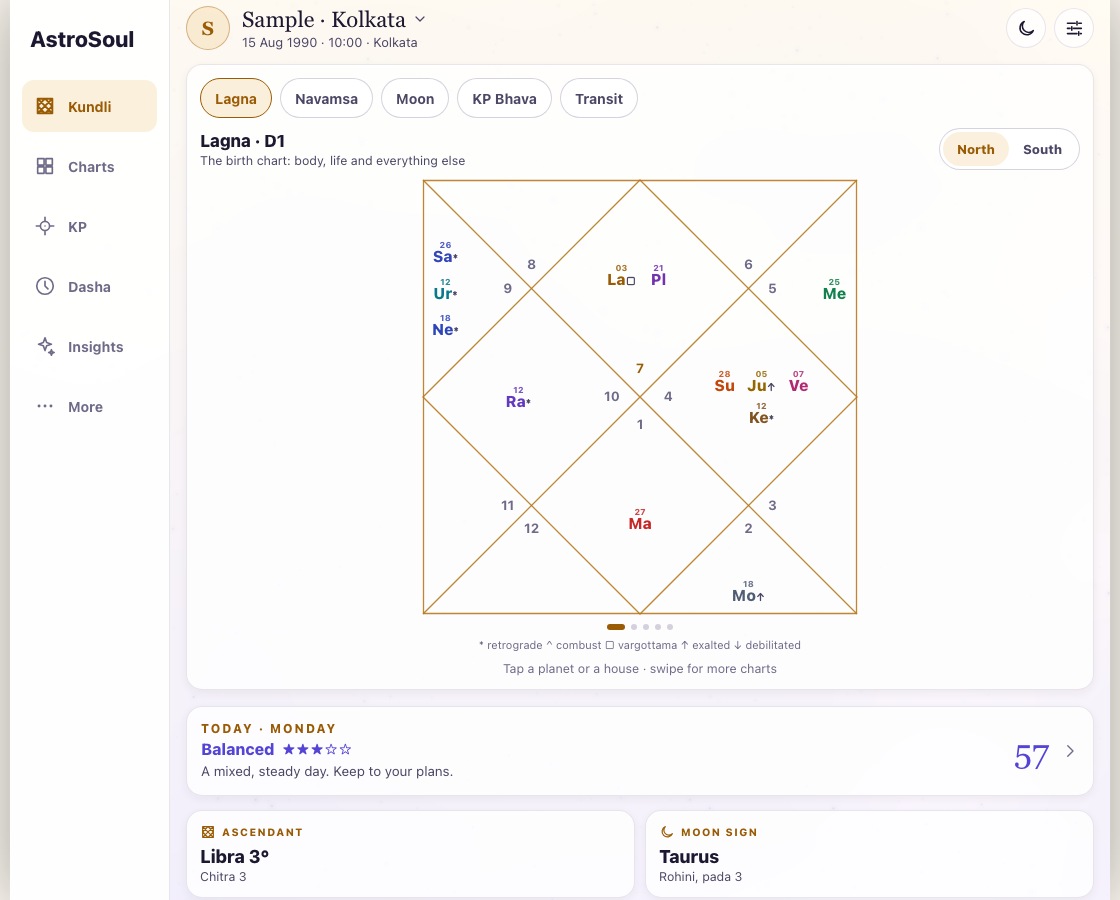Open the More ellipsis icon
This screenshot has width=1120, height=900.
(45, 406)
